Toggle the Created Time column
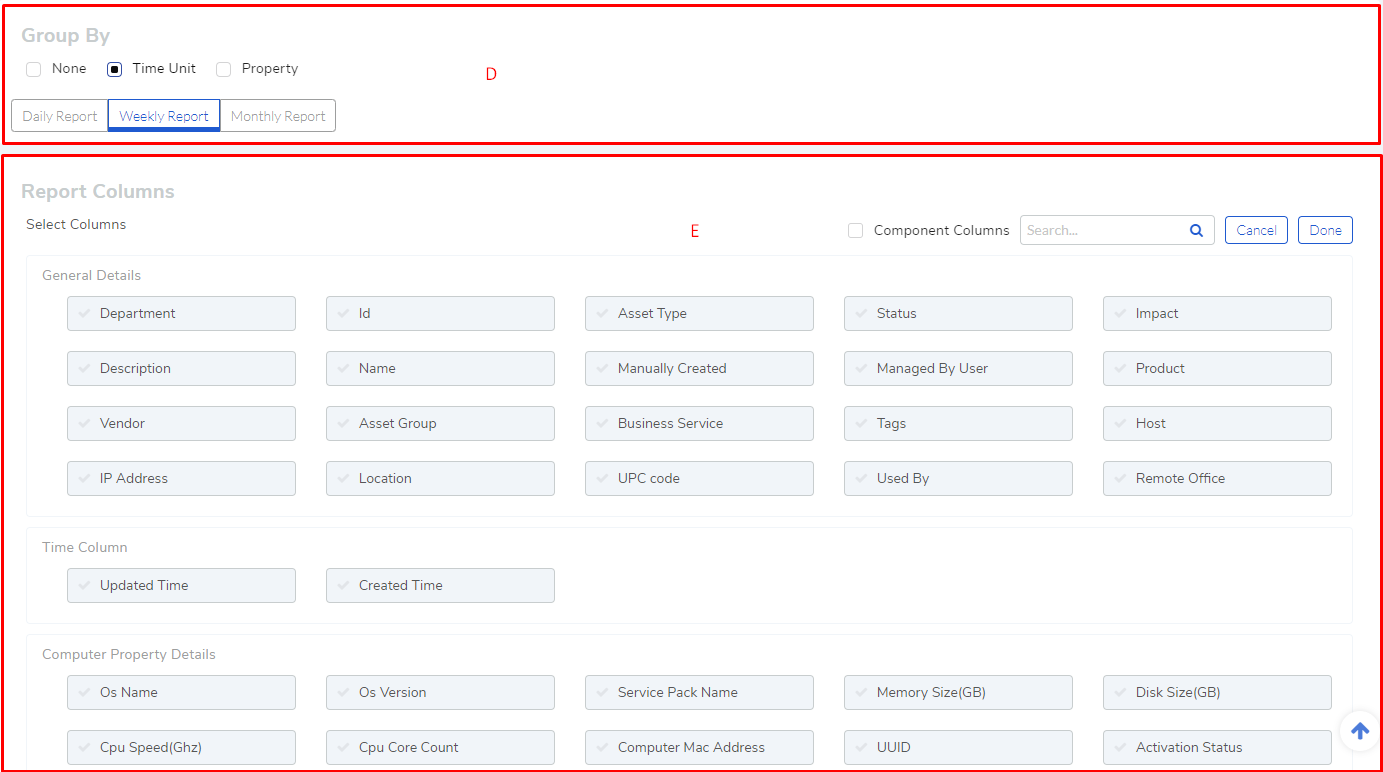 pos(440,585)
